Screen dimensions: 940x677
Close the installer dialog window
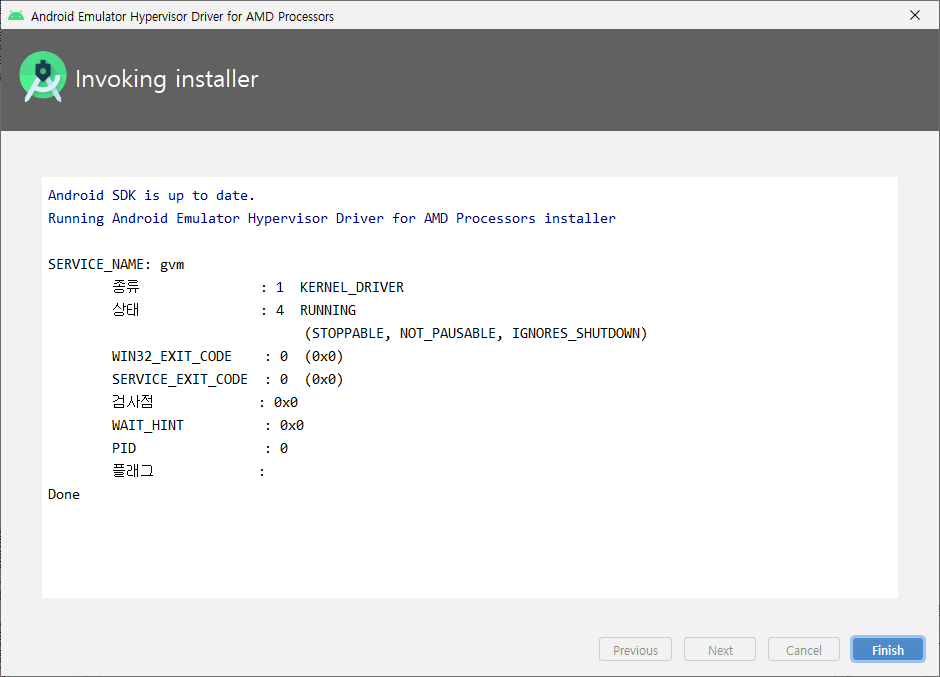tap(915, 15)
